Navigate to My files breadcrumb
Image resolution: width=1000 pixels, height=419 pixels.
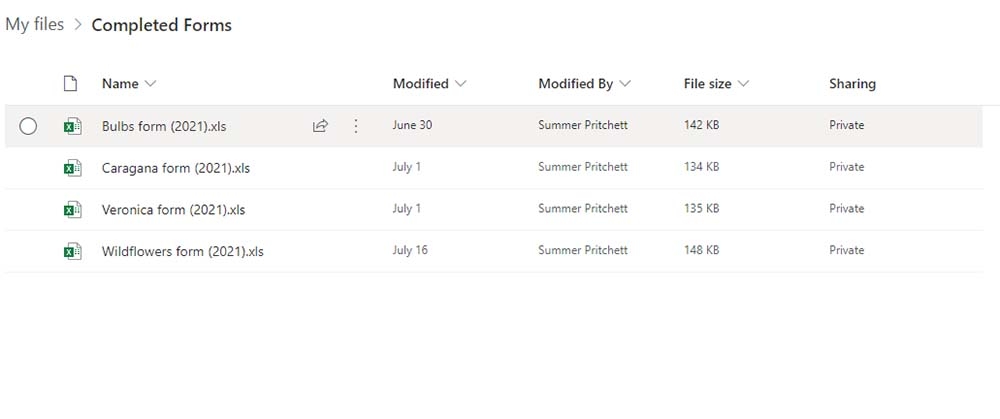click(x=35, y=25)
